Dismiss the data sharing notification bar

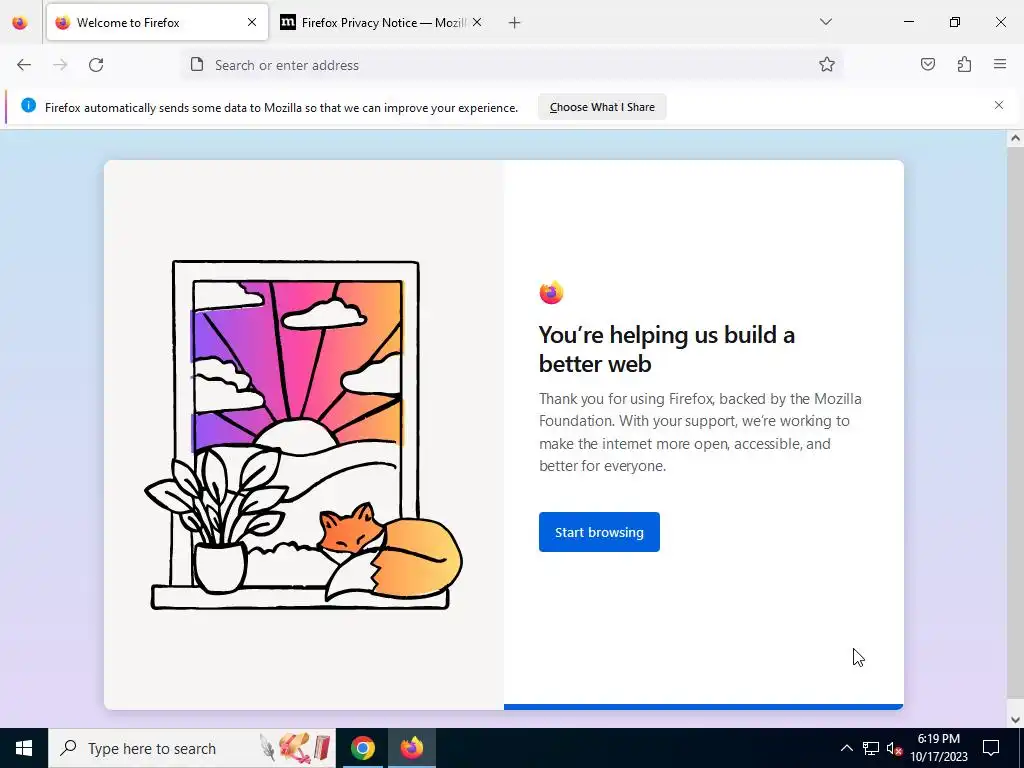tap(999, 105)
